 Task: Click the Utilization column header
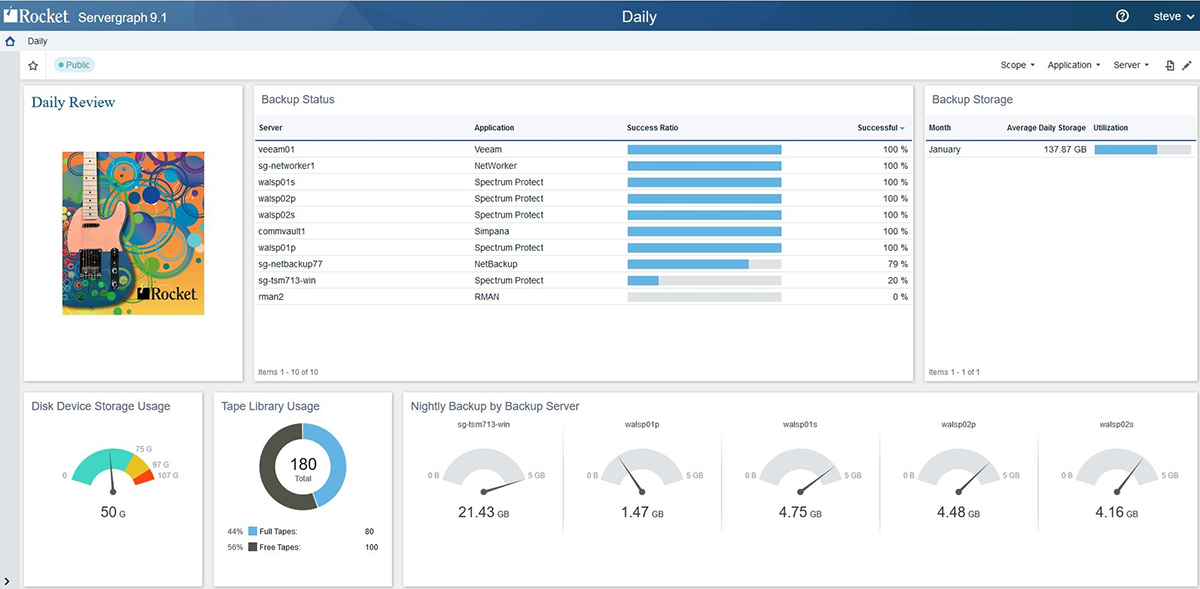1111,128
